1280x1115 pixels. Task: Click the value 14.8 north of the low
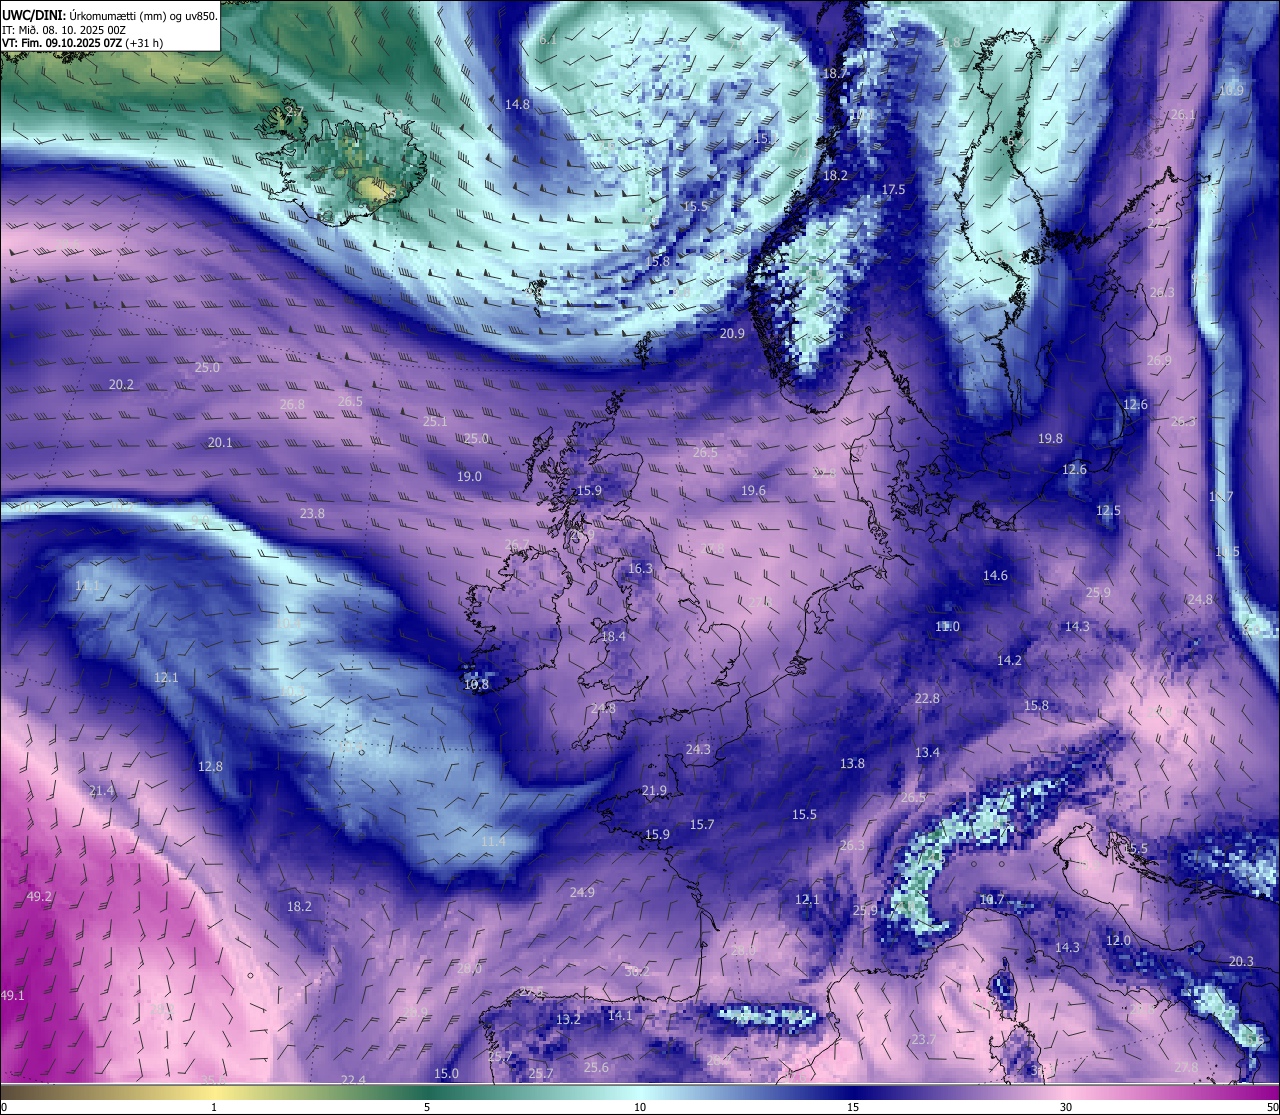(517, 104)
